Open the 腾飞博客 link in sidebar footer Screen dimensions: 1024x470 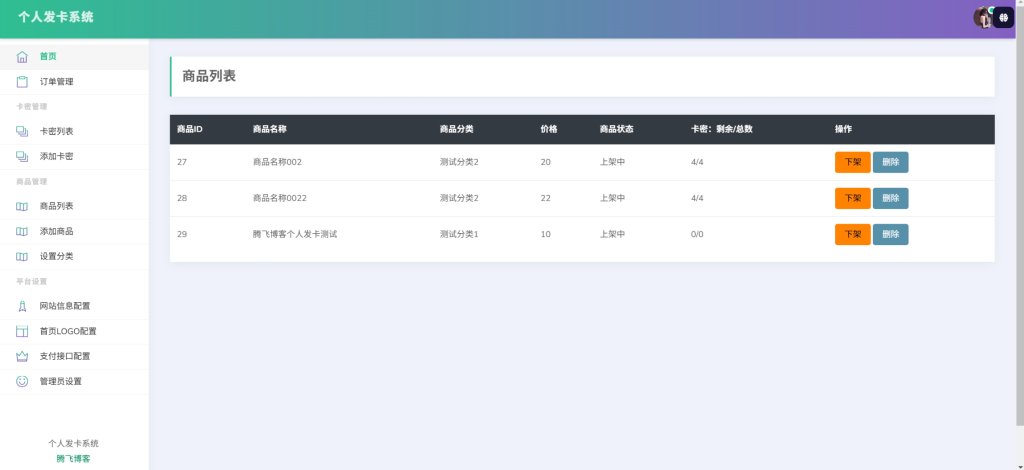point(73,458)
